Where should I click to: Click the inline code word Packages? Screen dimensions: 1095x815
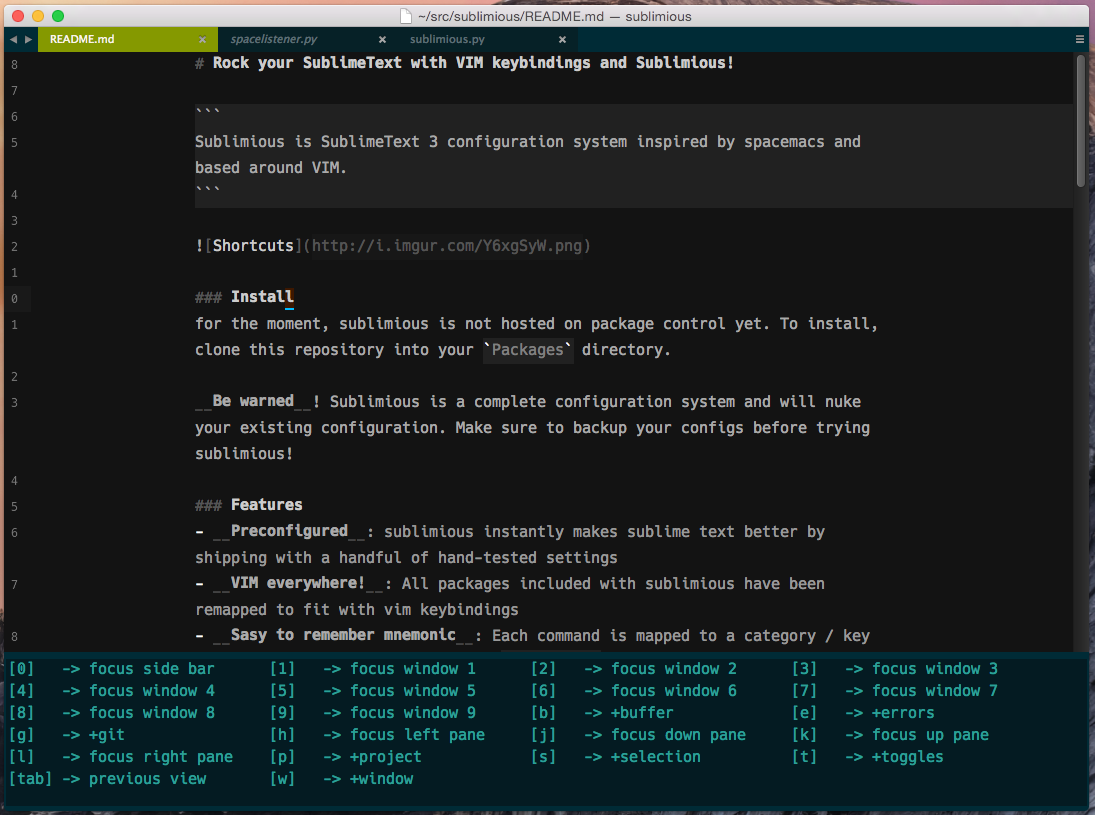tap(528, 349)
